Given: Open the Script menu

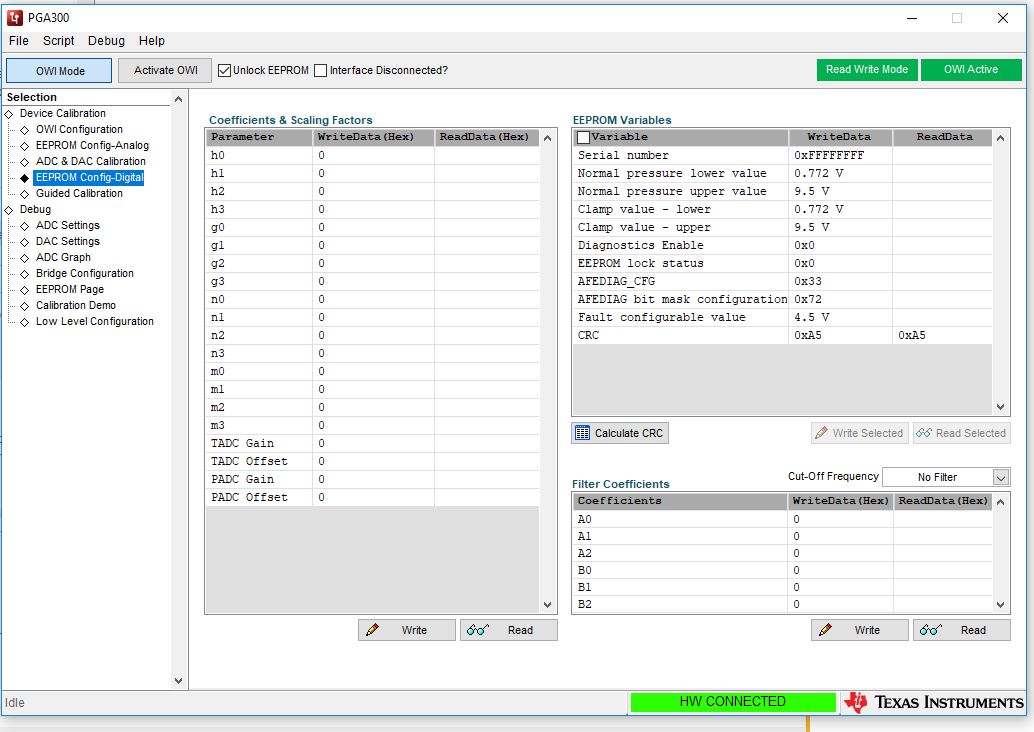Looking at the screenshot, I should [59, 41].
